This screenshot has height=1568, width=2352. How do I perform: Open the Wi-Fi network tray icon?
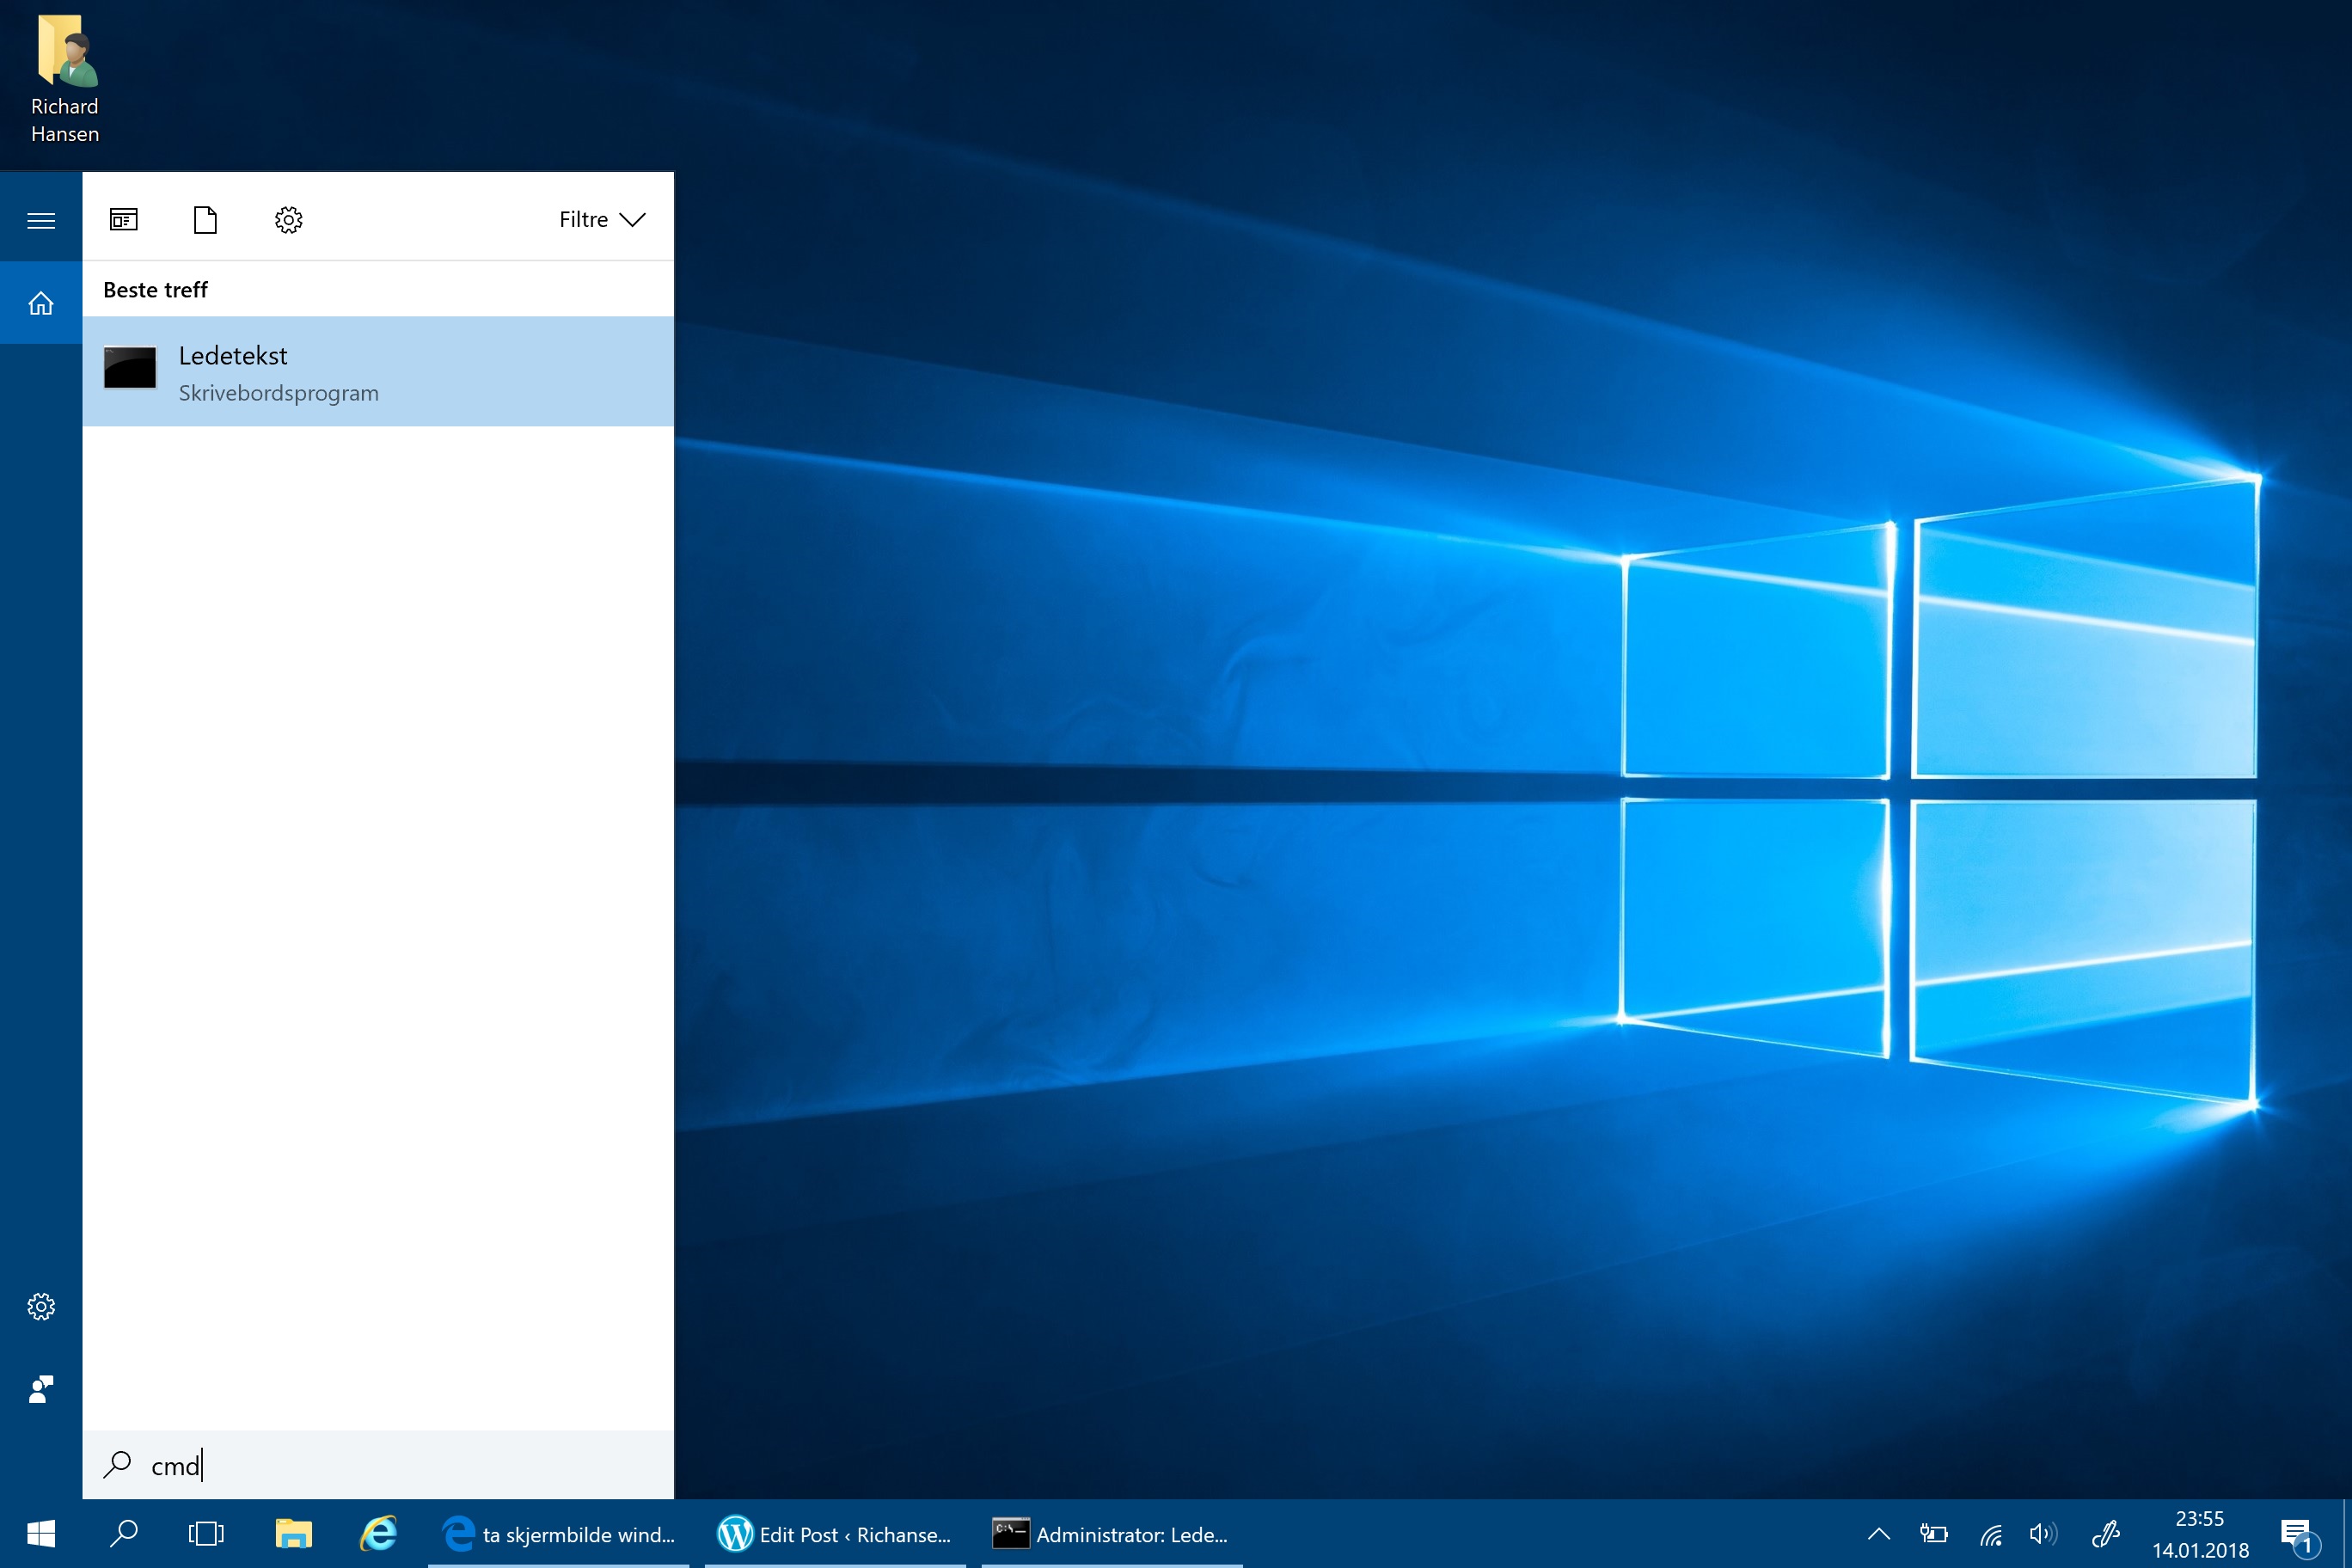[1991, 1534]
